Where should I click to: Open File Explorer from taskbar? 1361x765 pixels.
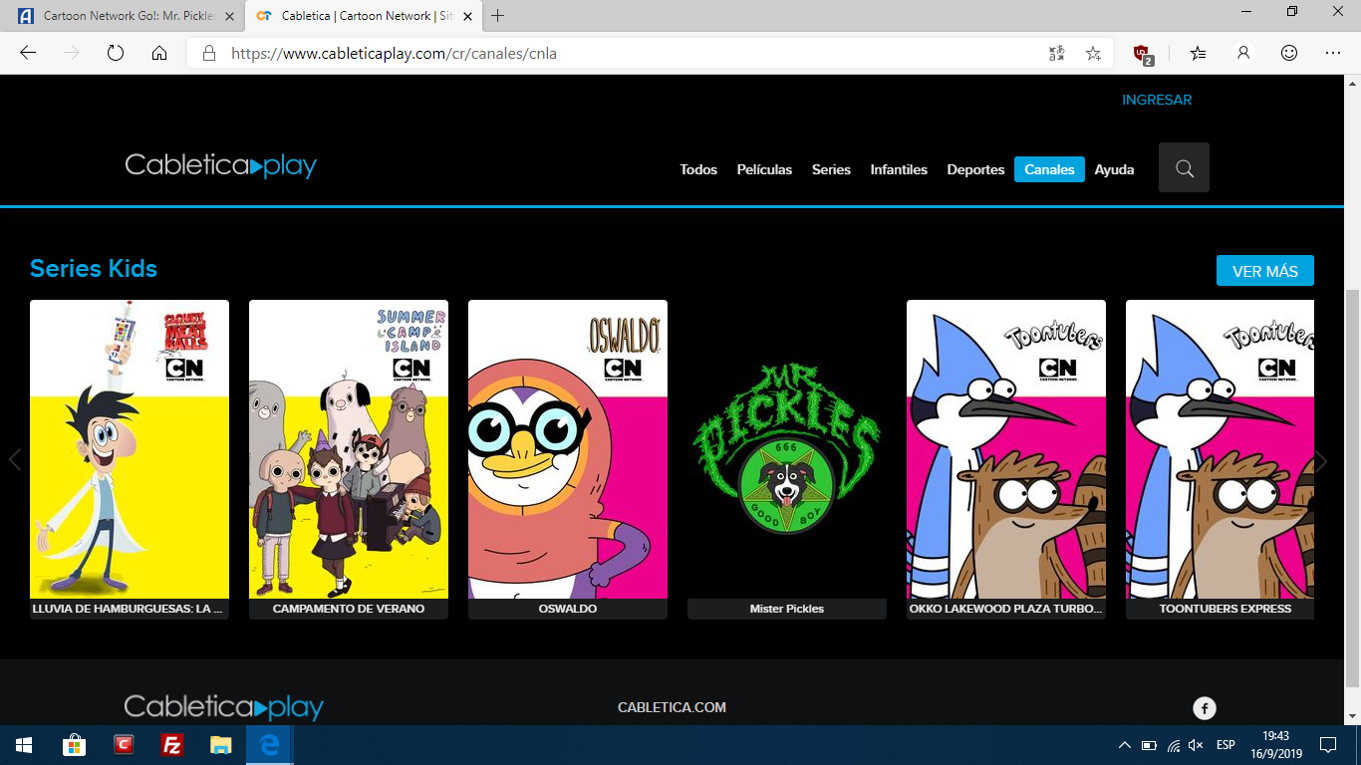(x=221, y=745)
